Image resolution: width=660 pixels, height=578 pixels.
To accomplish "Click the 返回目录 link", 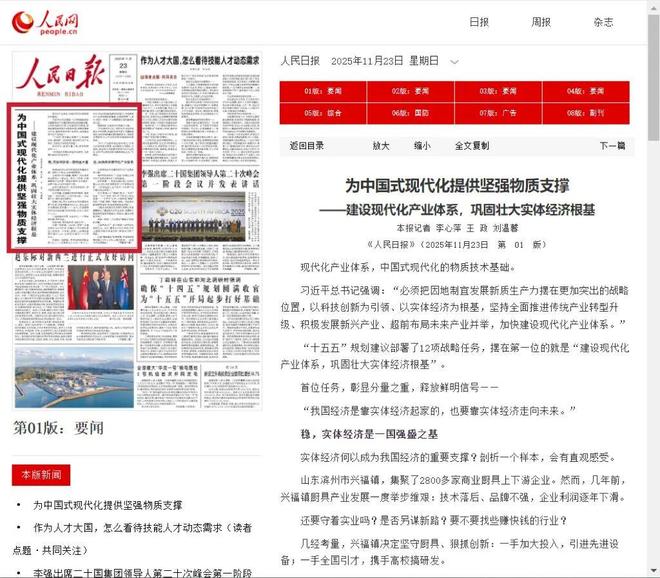I will [306, 146].
